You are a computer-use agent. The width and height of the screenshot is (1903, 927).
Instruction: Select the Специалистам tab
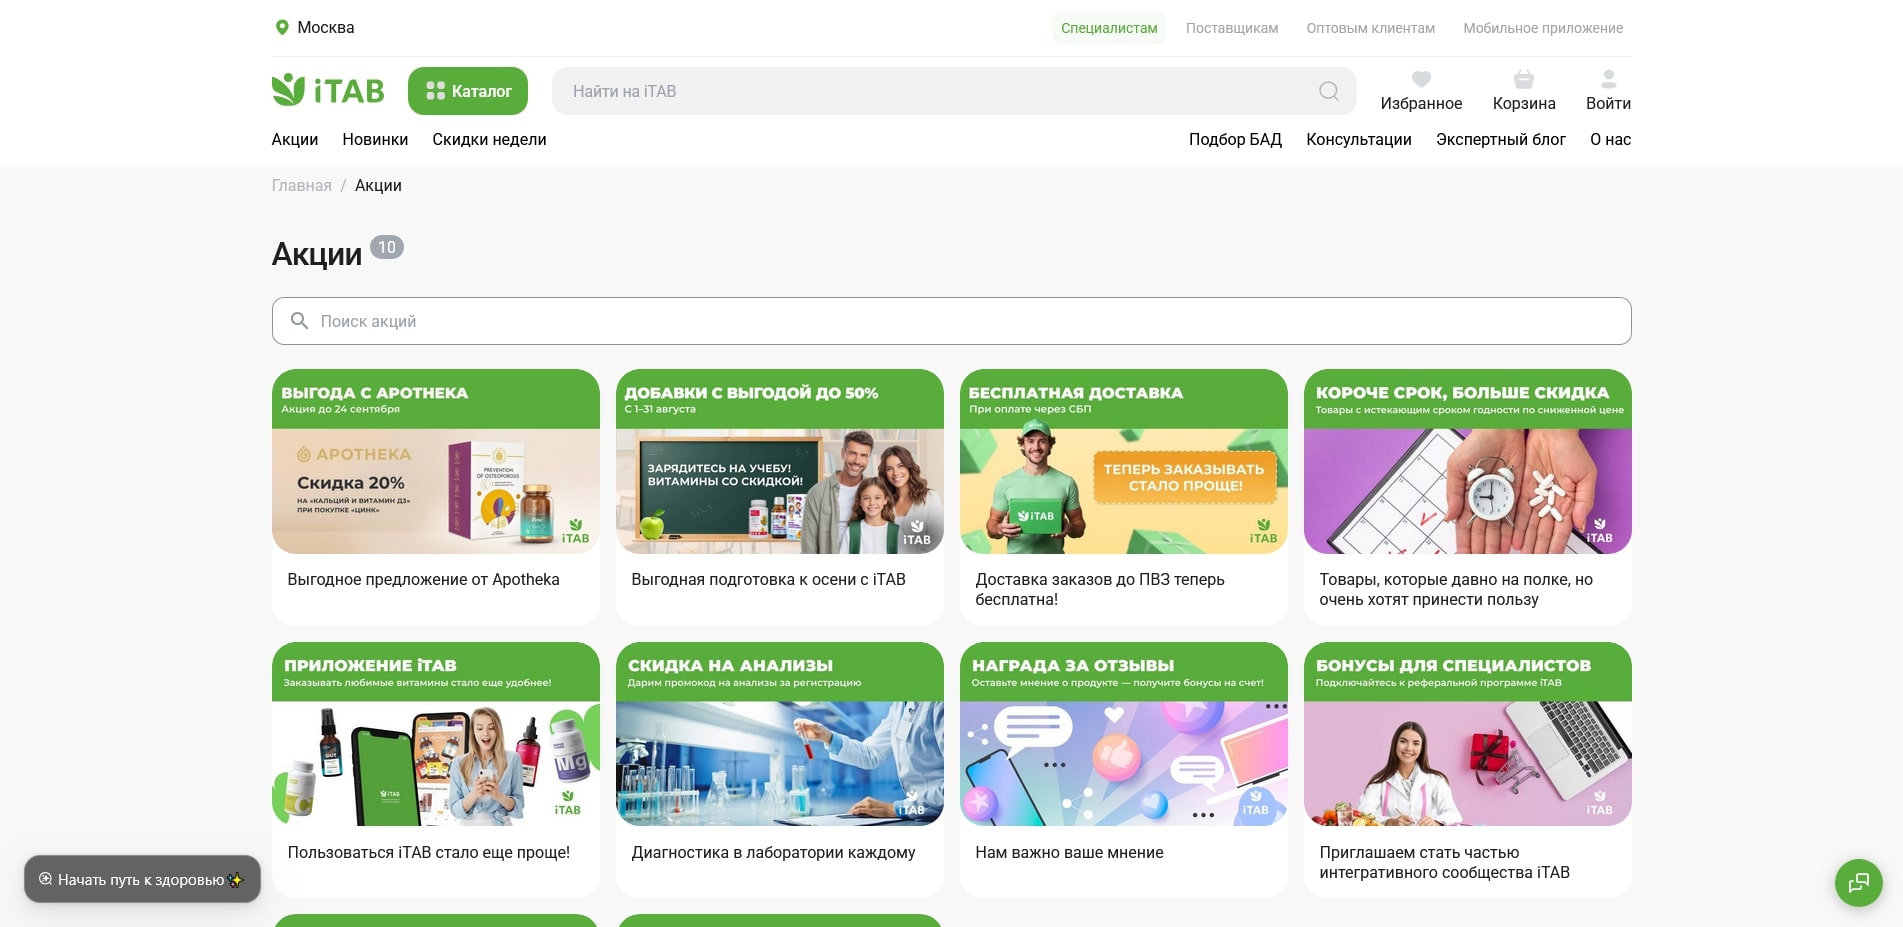(1108, 28)
